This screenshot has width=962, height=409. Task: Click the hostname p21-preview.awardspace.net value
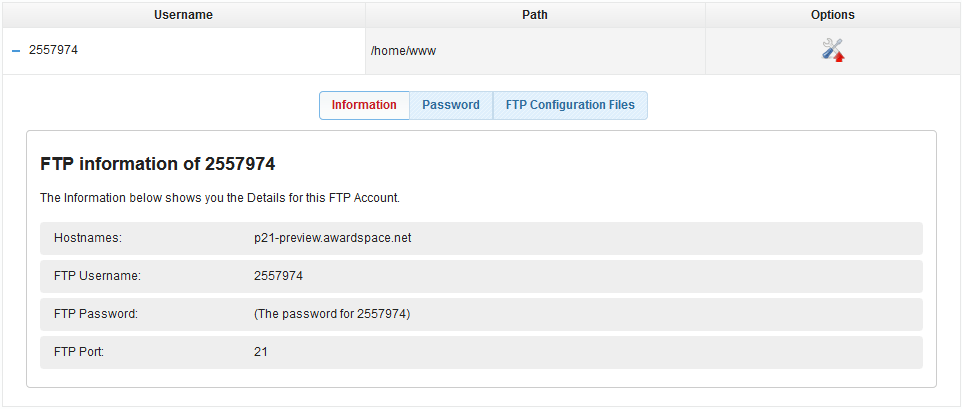click(333, 238)
